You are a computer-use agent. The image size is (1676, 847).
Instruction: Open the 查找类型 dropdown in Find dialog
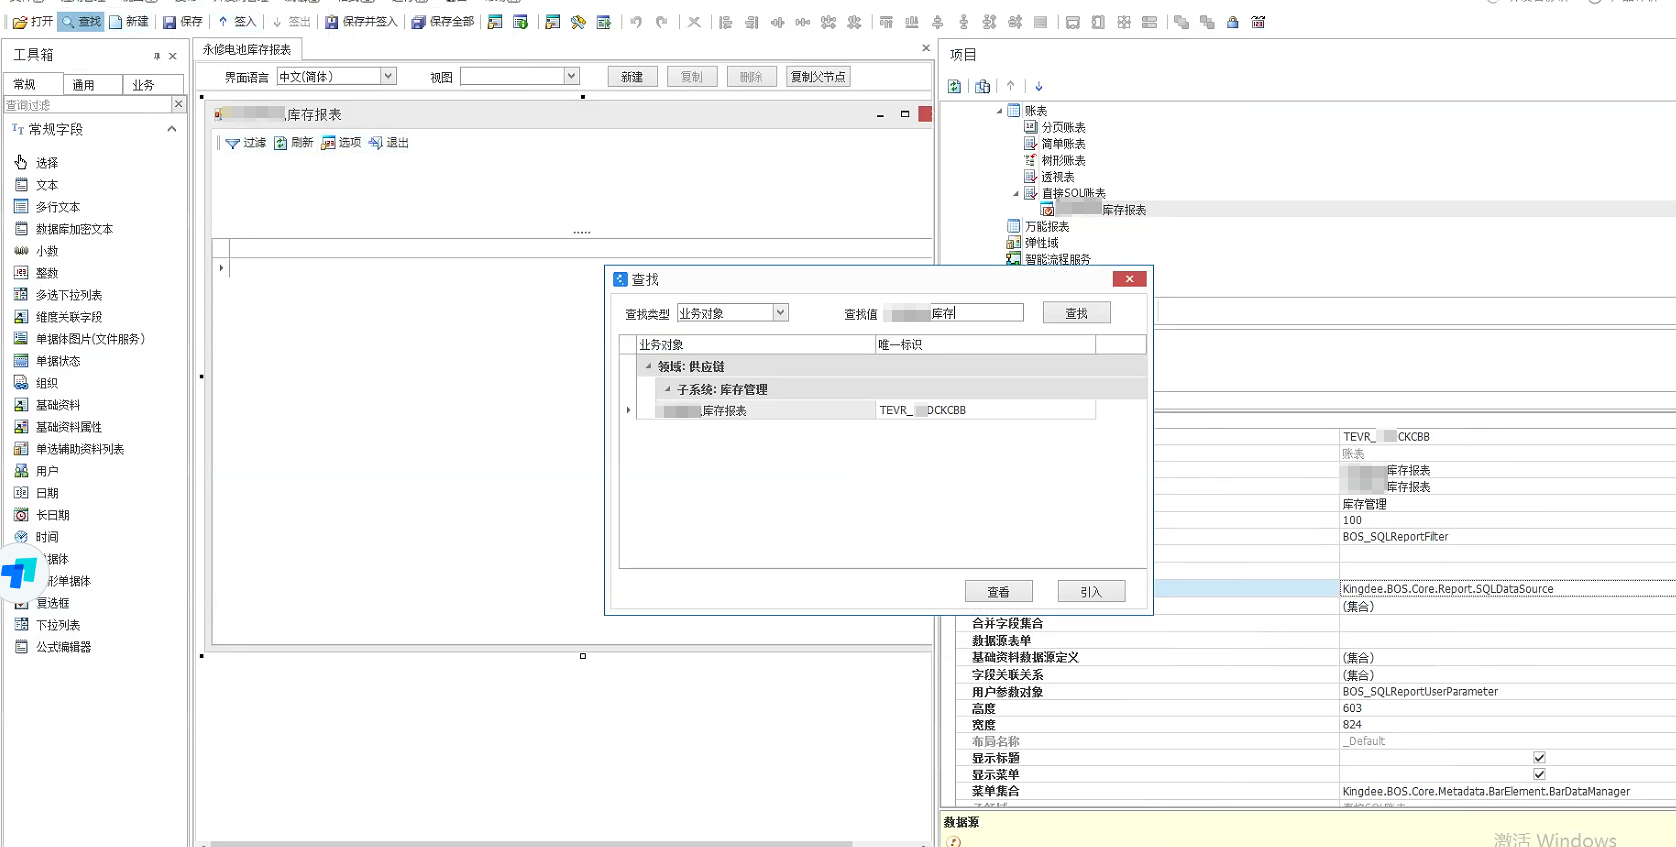[780, 313]
